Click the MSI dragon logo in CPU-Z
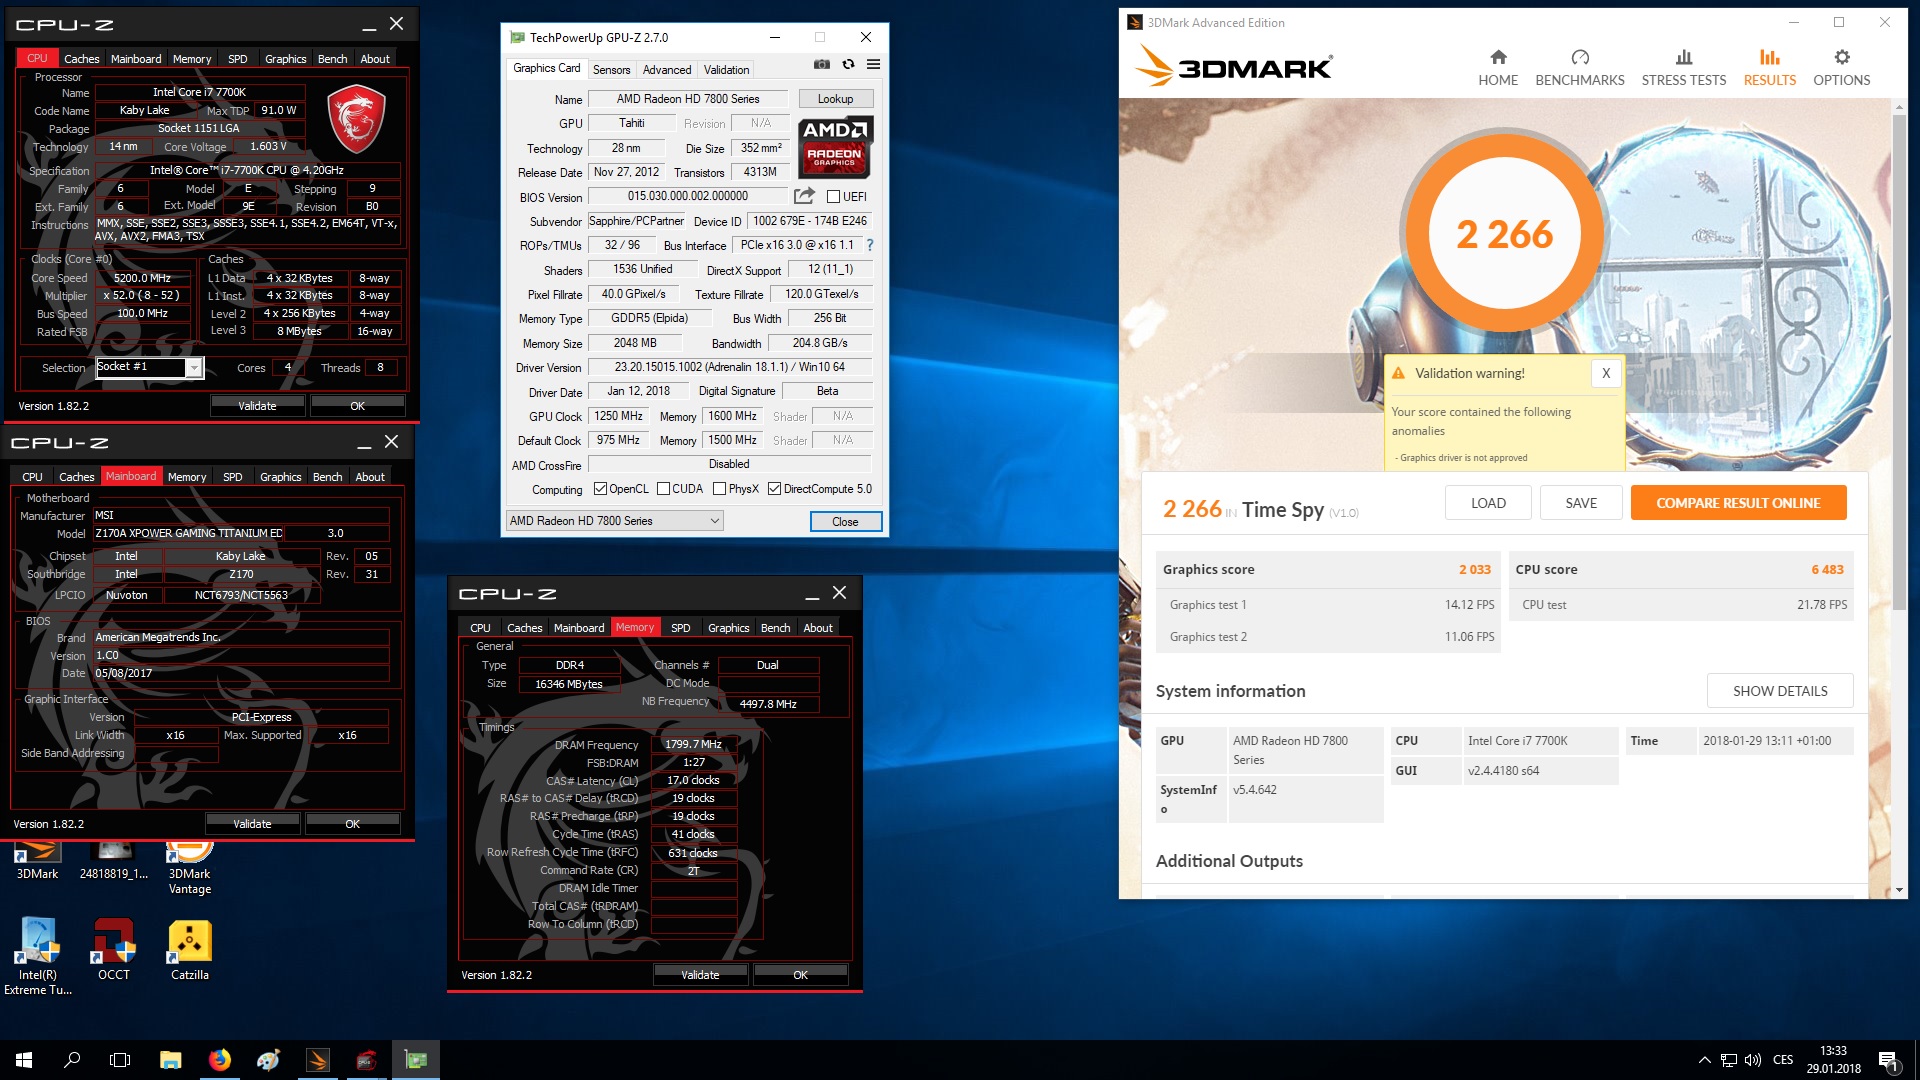 [x=356, y=118]
